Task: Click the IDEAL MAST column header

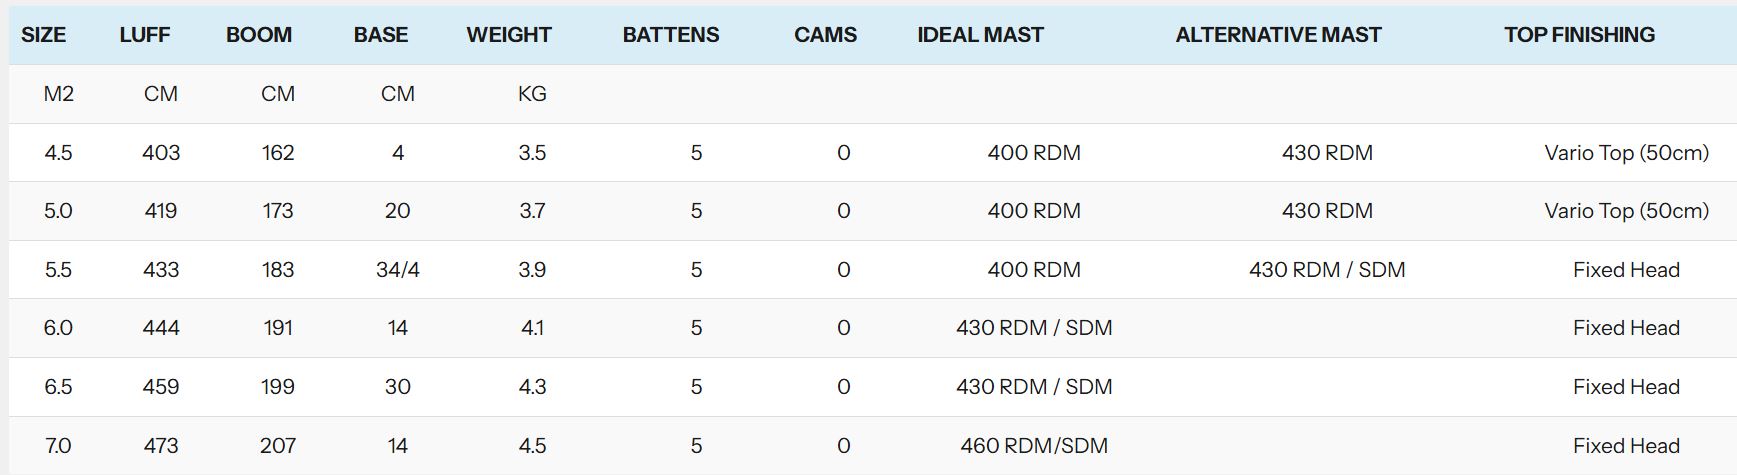Action: coord(980,35)
